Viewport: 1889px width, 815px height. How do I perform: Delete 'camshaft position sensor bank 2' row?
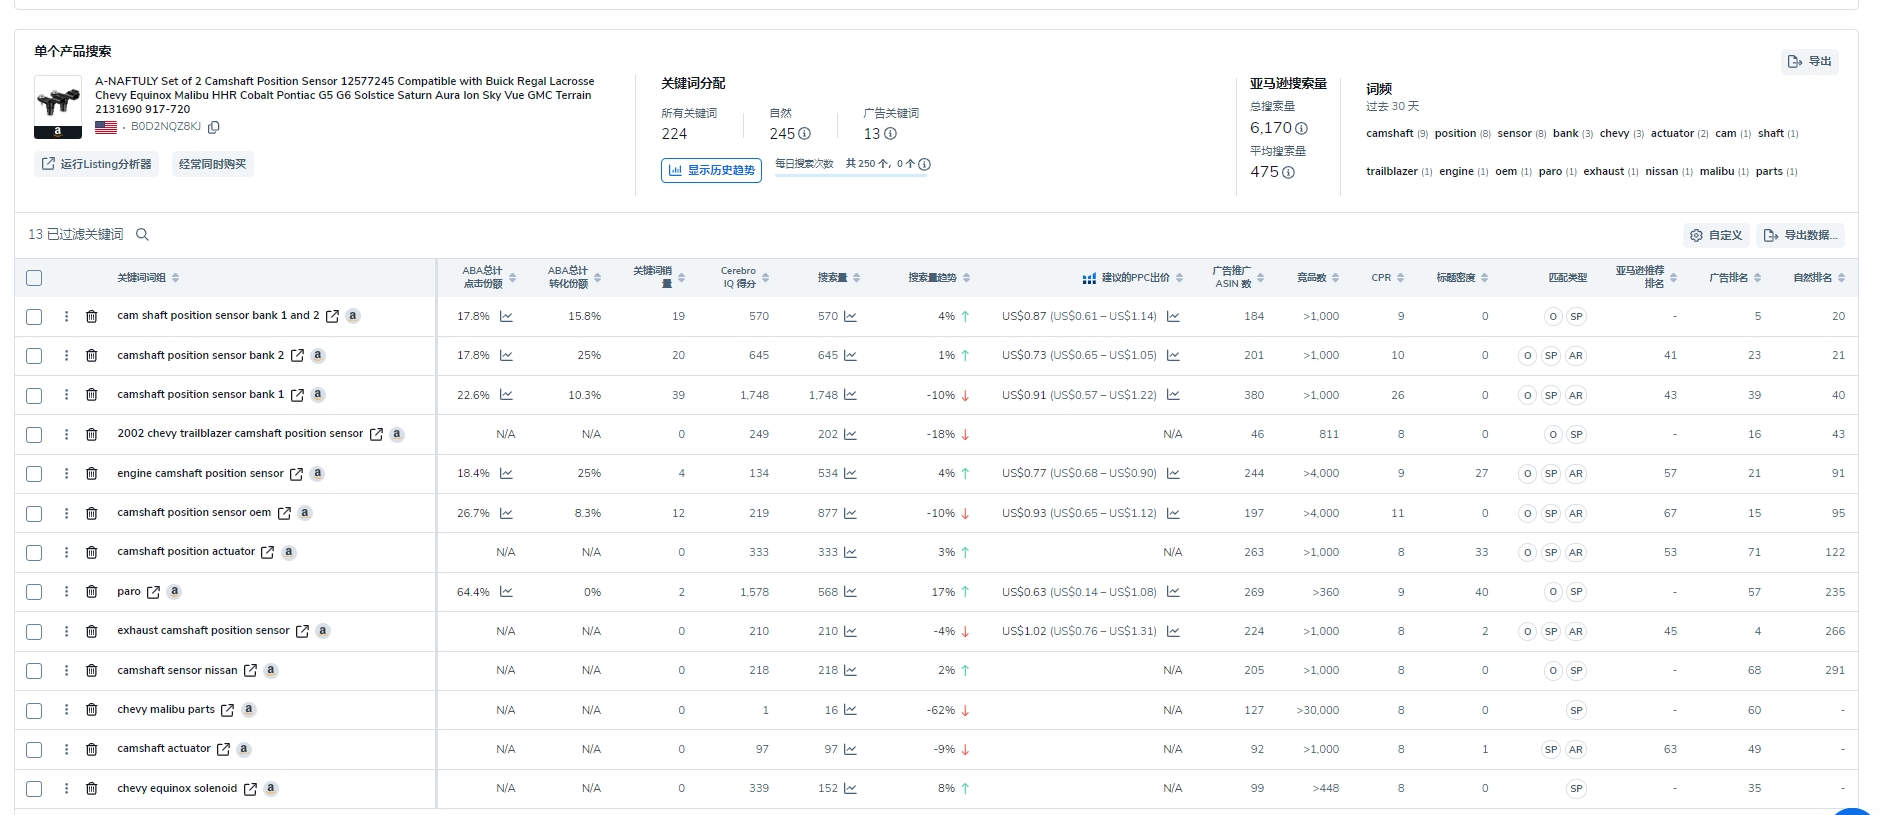coord(91,355)
